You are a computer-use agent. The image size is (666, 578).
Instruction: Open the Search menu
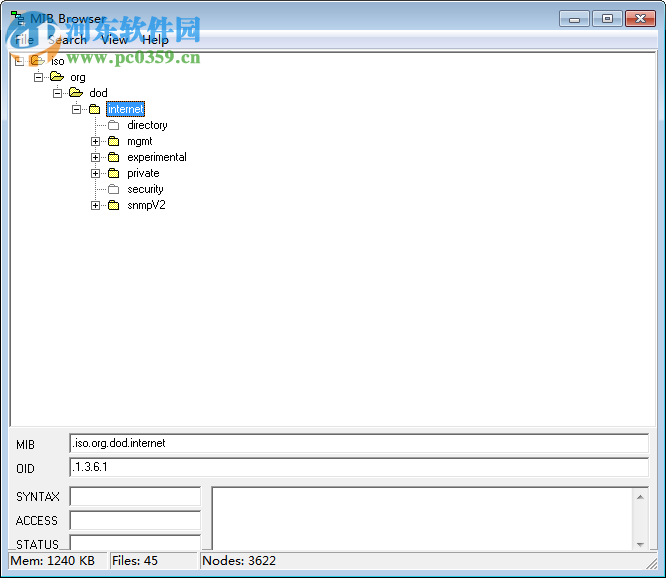pyautogui.click(x=67, y=40)
